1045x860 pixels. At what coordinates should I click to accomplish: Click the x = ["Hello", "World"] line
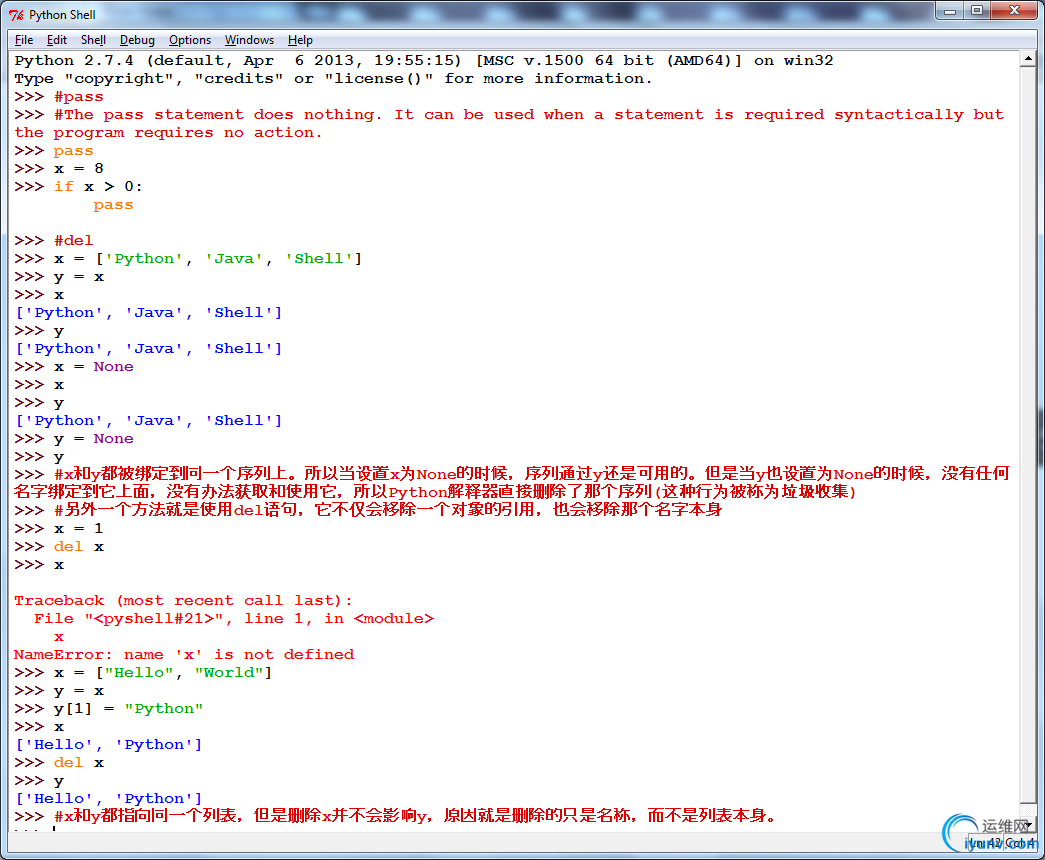pyautogui.click(x=163, y=673)
